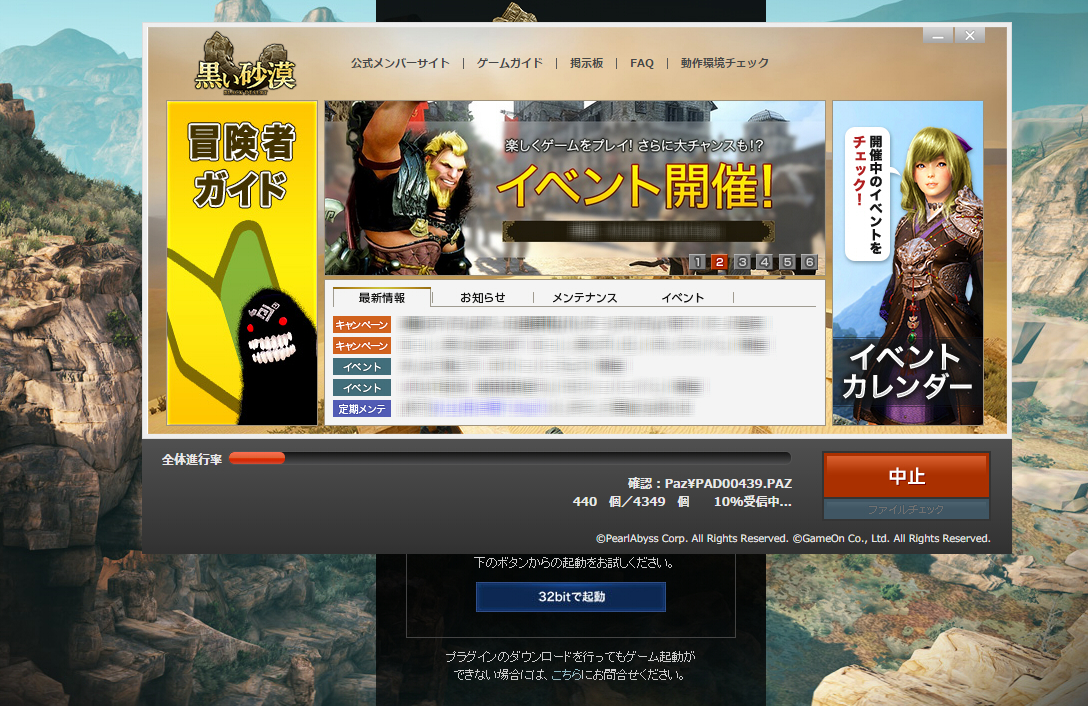1088x706 pixels.
Task: Select carousel slide indicator 1
Action: point(698,262)
